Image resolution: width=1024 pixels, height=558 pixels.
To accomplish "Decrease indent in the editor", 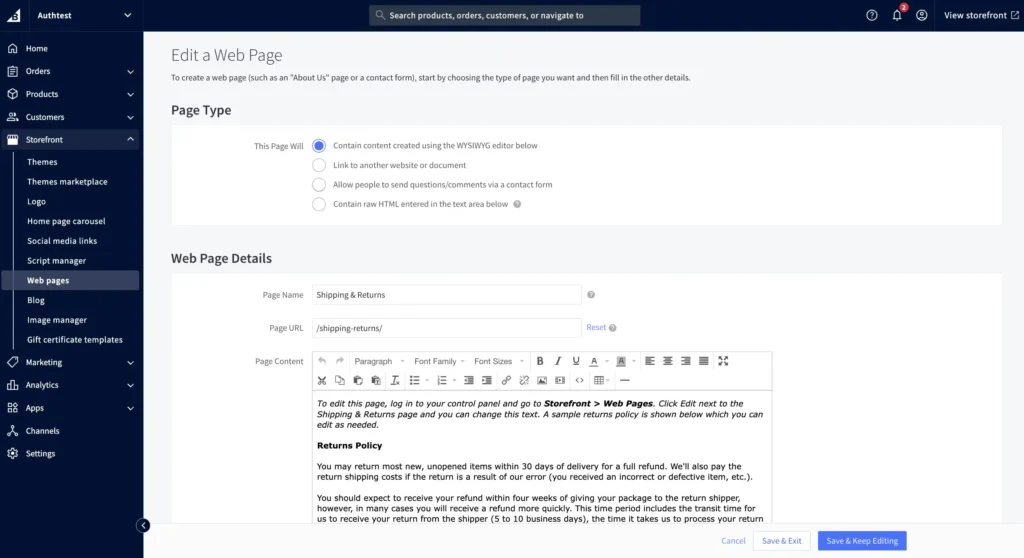I will click(x=469, y=380).
